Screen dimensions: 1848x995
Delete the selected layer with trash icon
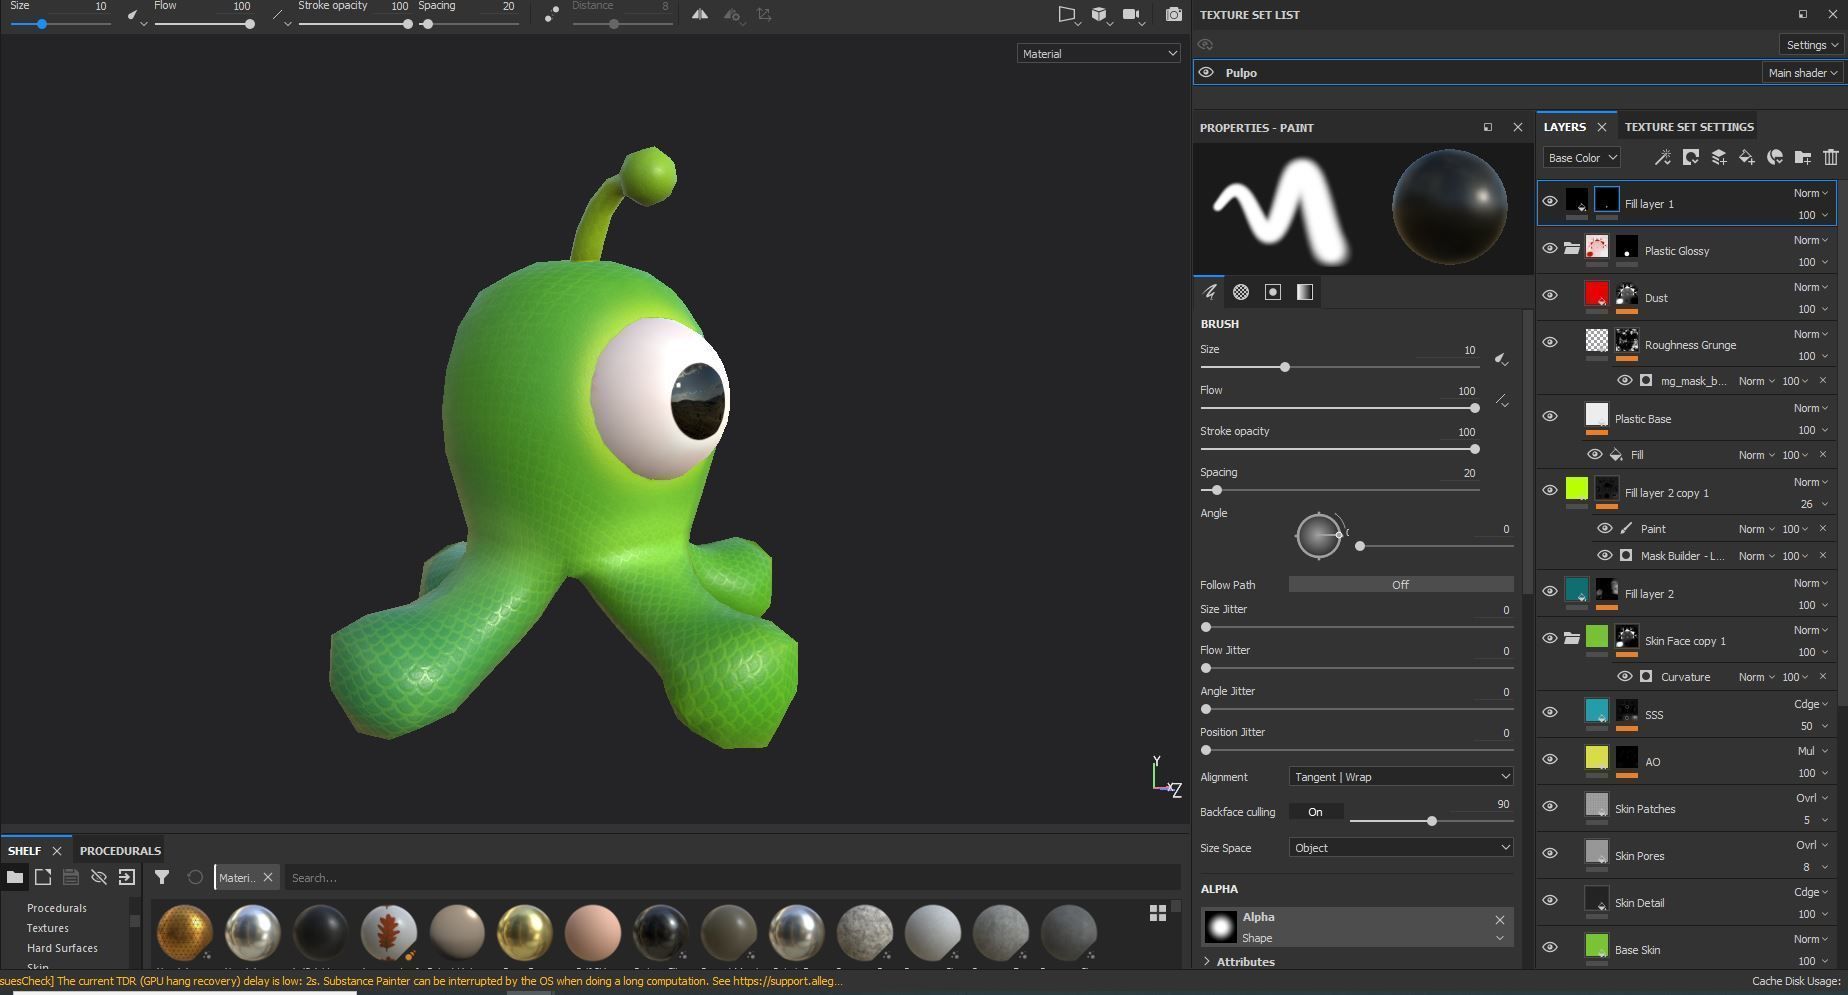pos(1830,157)
